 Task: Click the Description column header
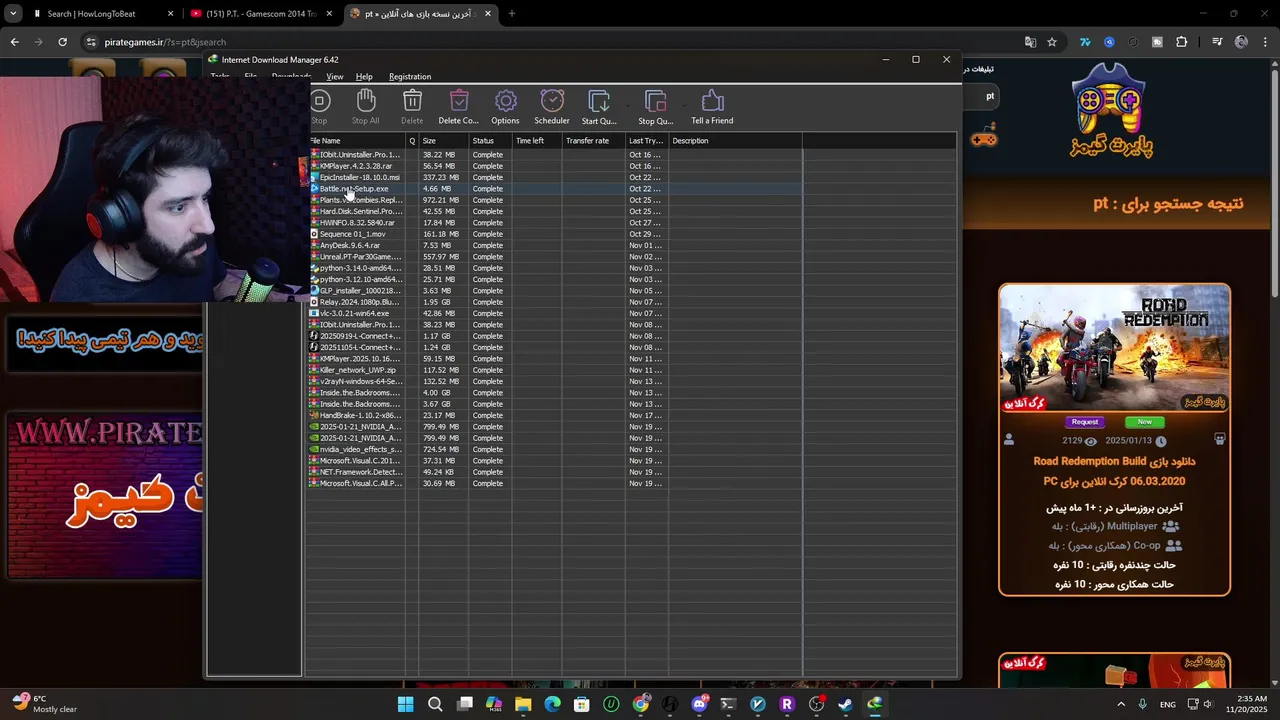(735, 141)
